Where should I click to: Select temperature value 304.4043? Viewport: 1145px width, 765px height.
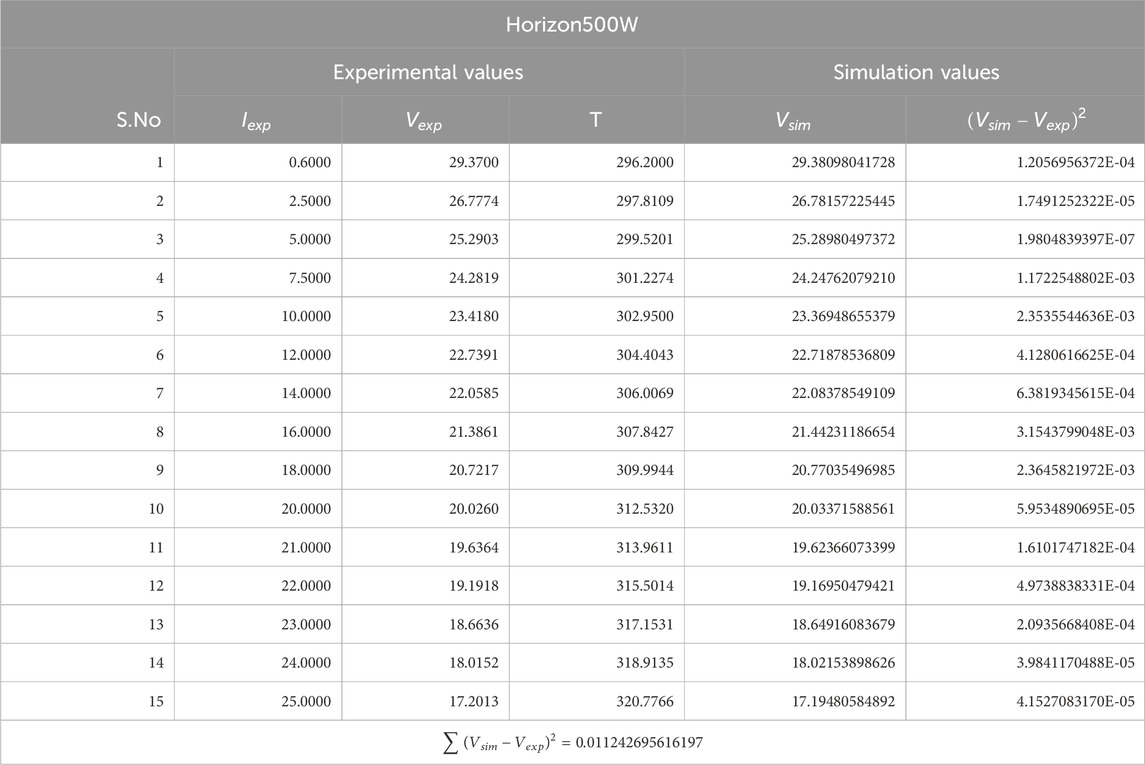tap(645, 355)
